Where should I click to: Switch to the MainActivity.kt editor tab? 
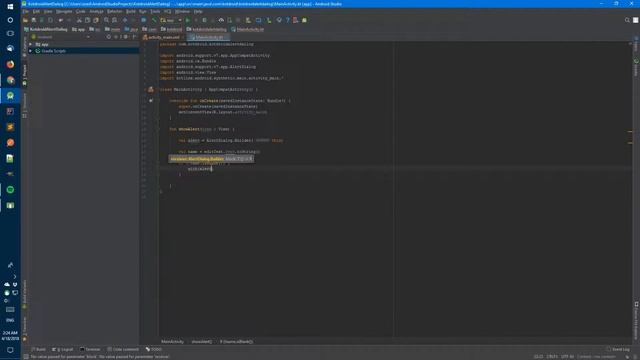click(209, 37)
